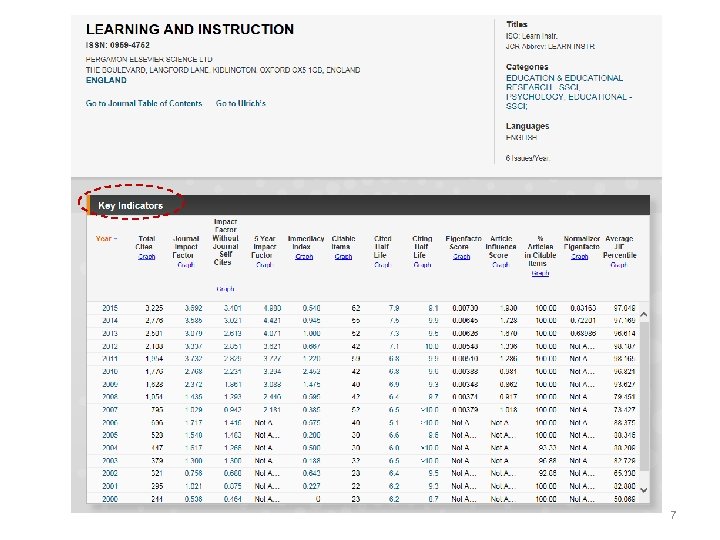
Task: Click the table scrollbar up arrow
Action: pos(644,315)
